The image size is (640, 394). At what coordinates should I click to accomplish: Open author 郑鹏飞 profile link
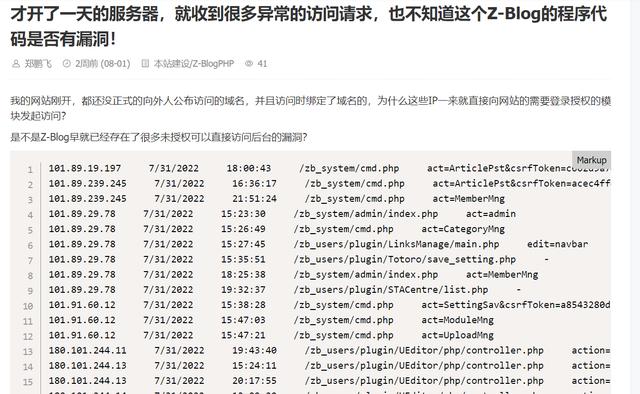coord(38,64)
